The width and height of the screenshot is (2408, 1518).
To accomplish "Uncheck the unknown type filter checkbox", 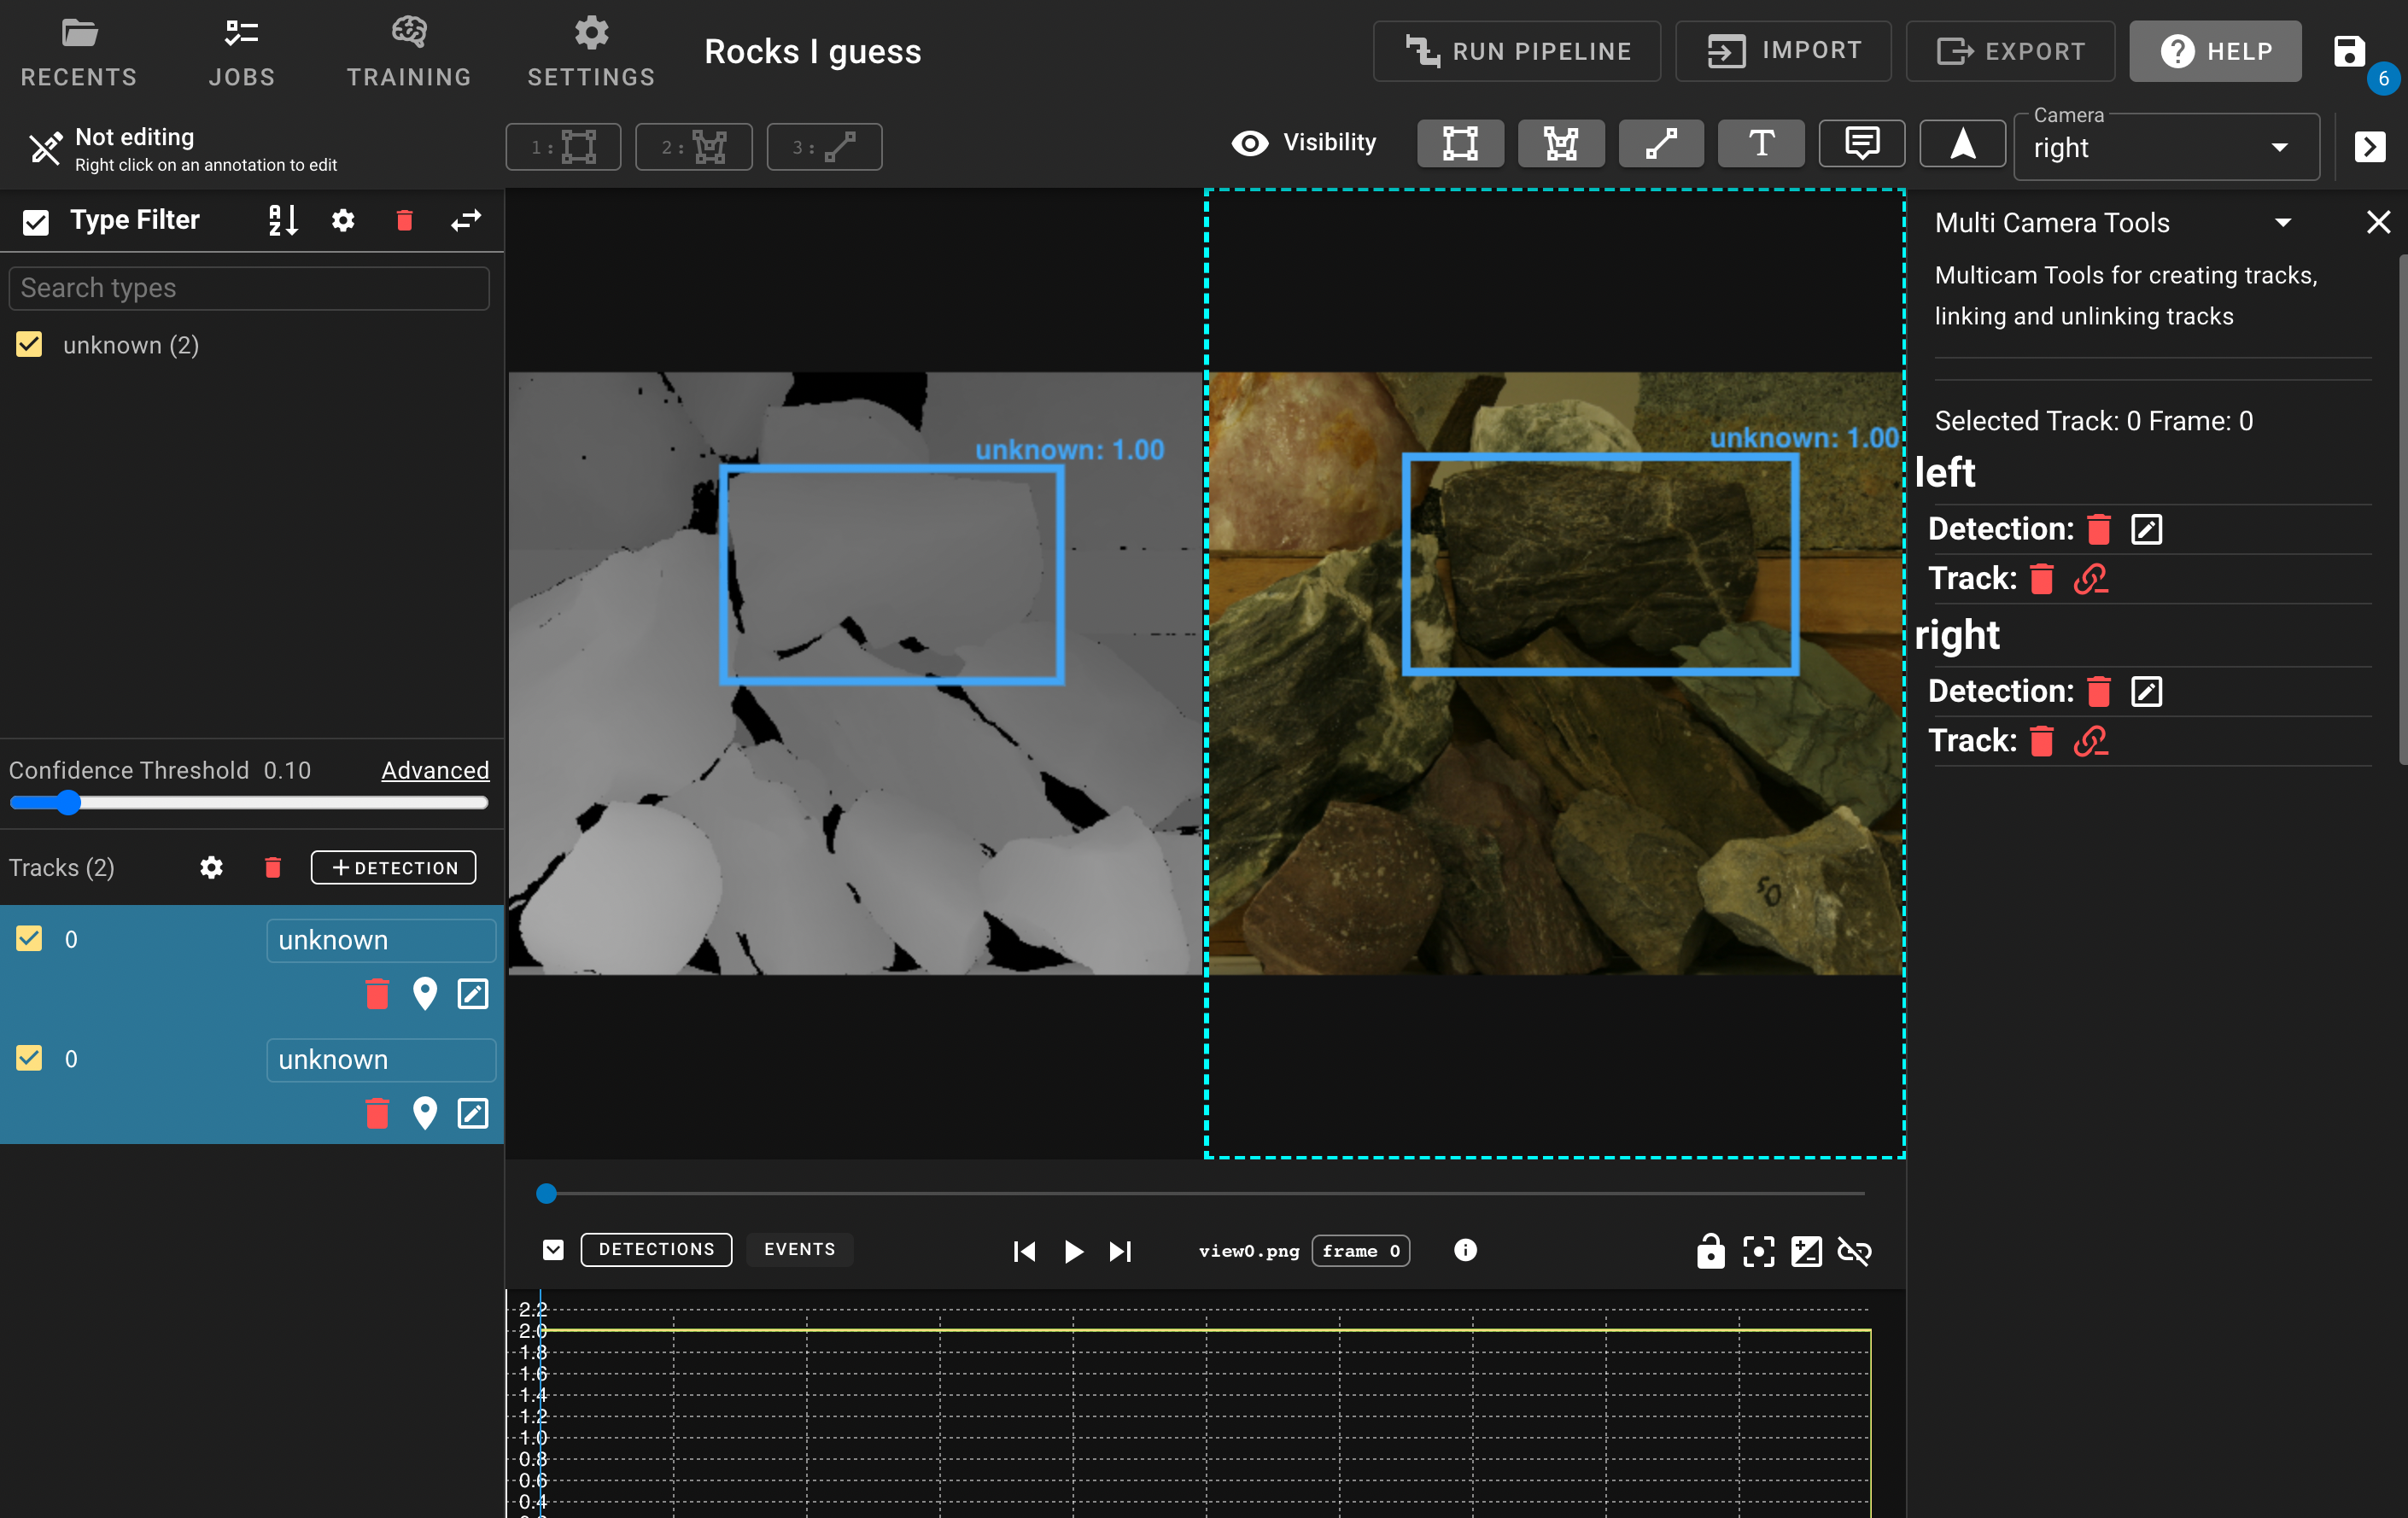I will tap(30, 345).
